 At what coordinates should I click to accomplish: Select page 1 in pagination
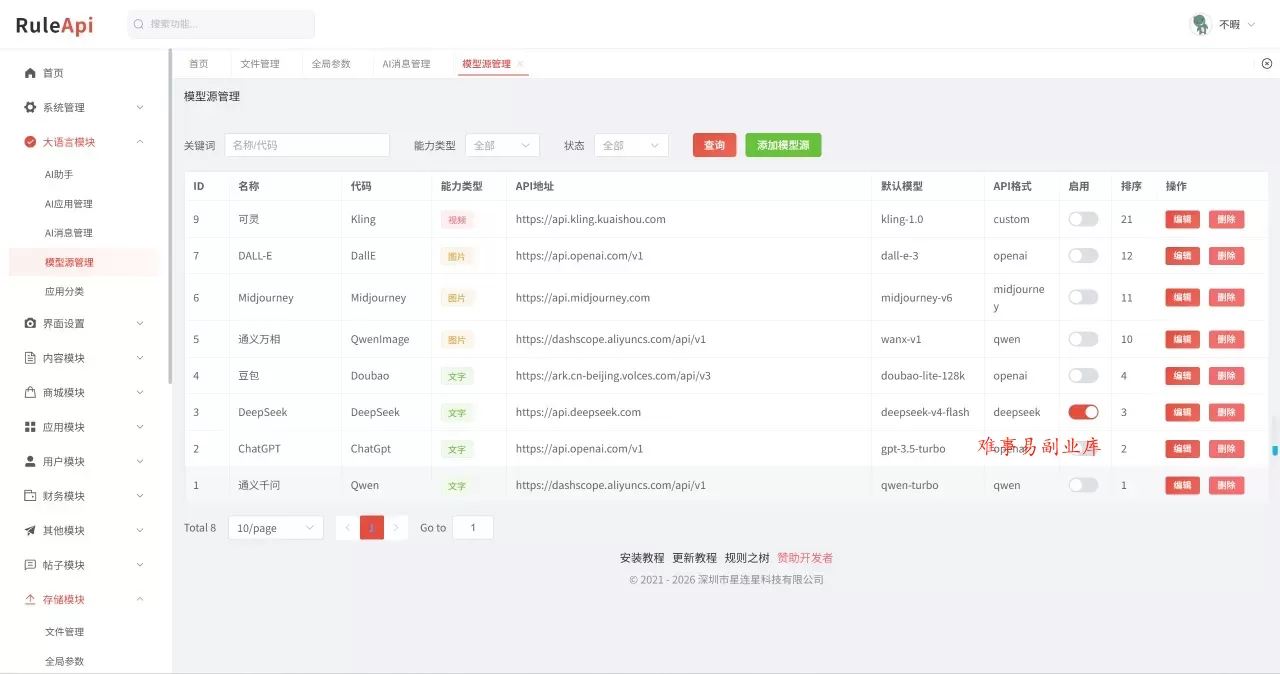[372, 527]
